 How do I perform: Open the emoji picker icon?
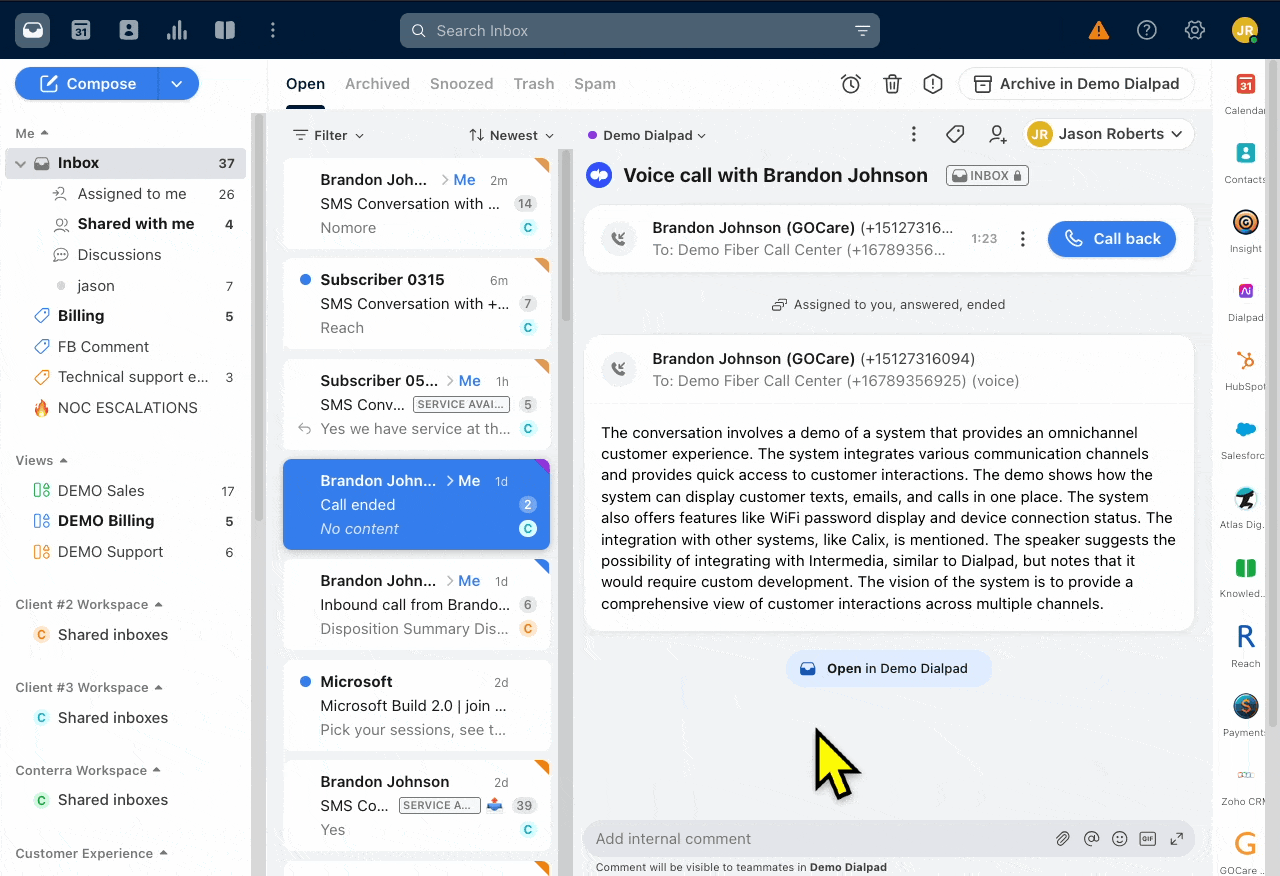click(x=1120, y=839)
